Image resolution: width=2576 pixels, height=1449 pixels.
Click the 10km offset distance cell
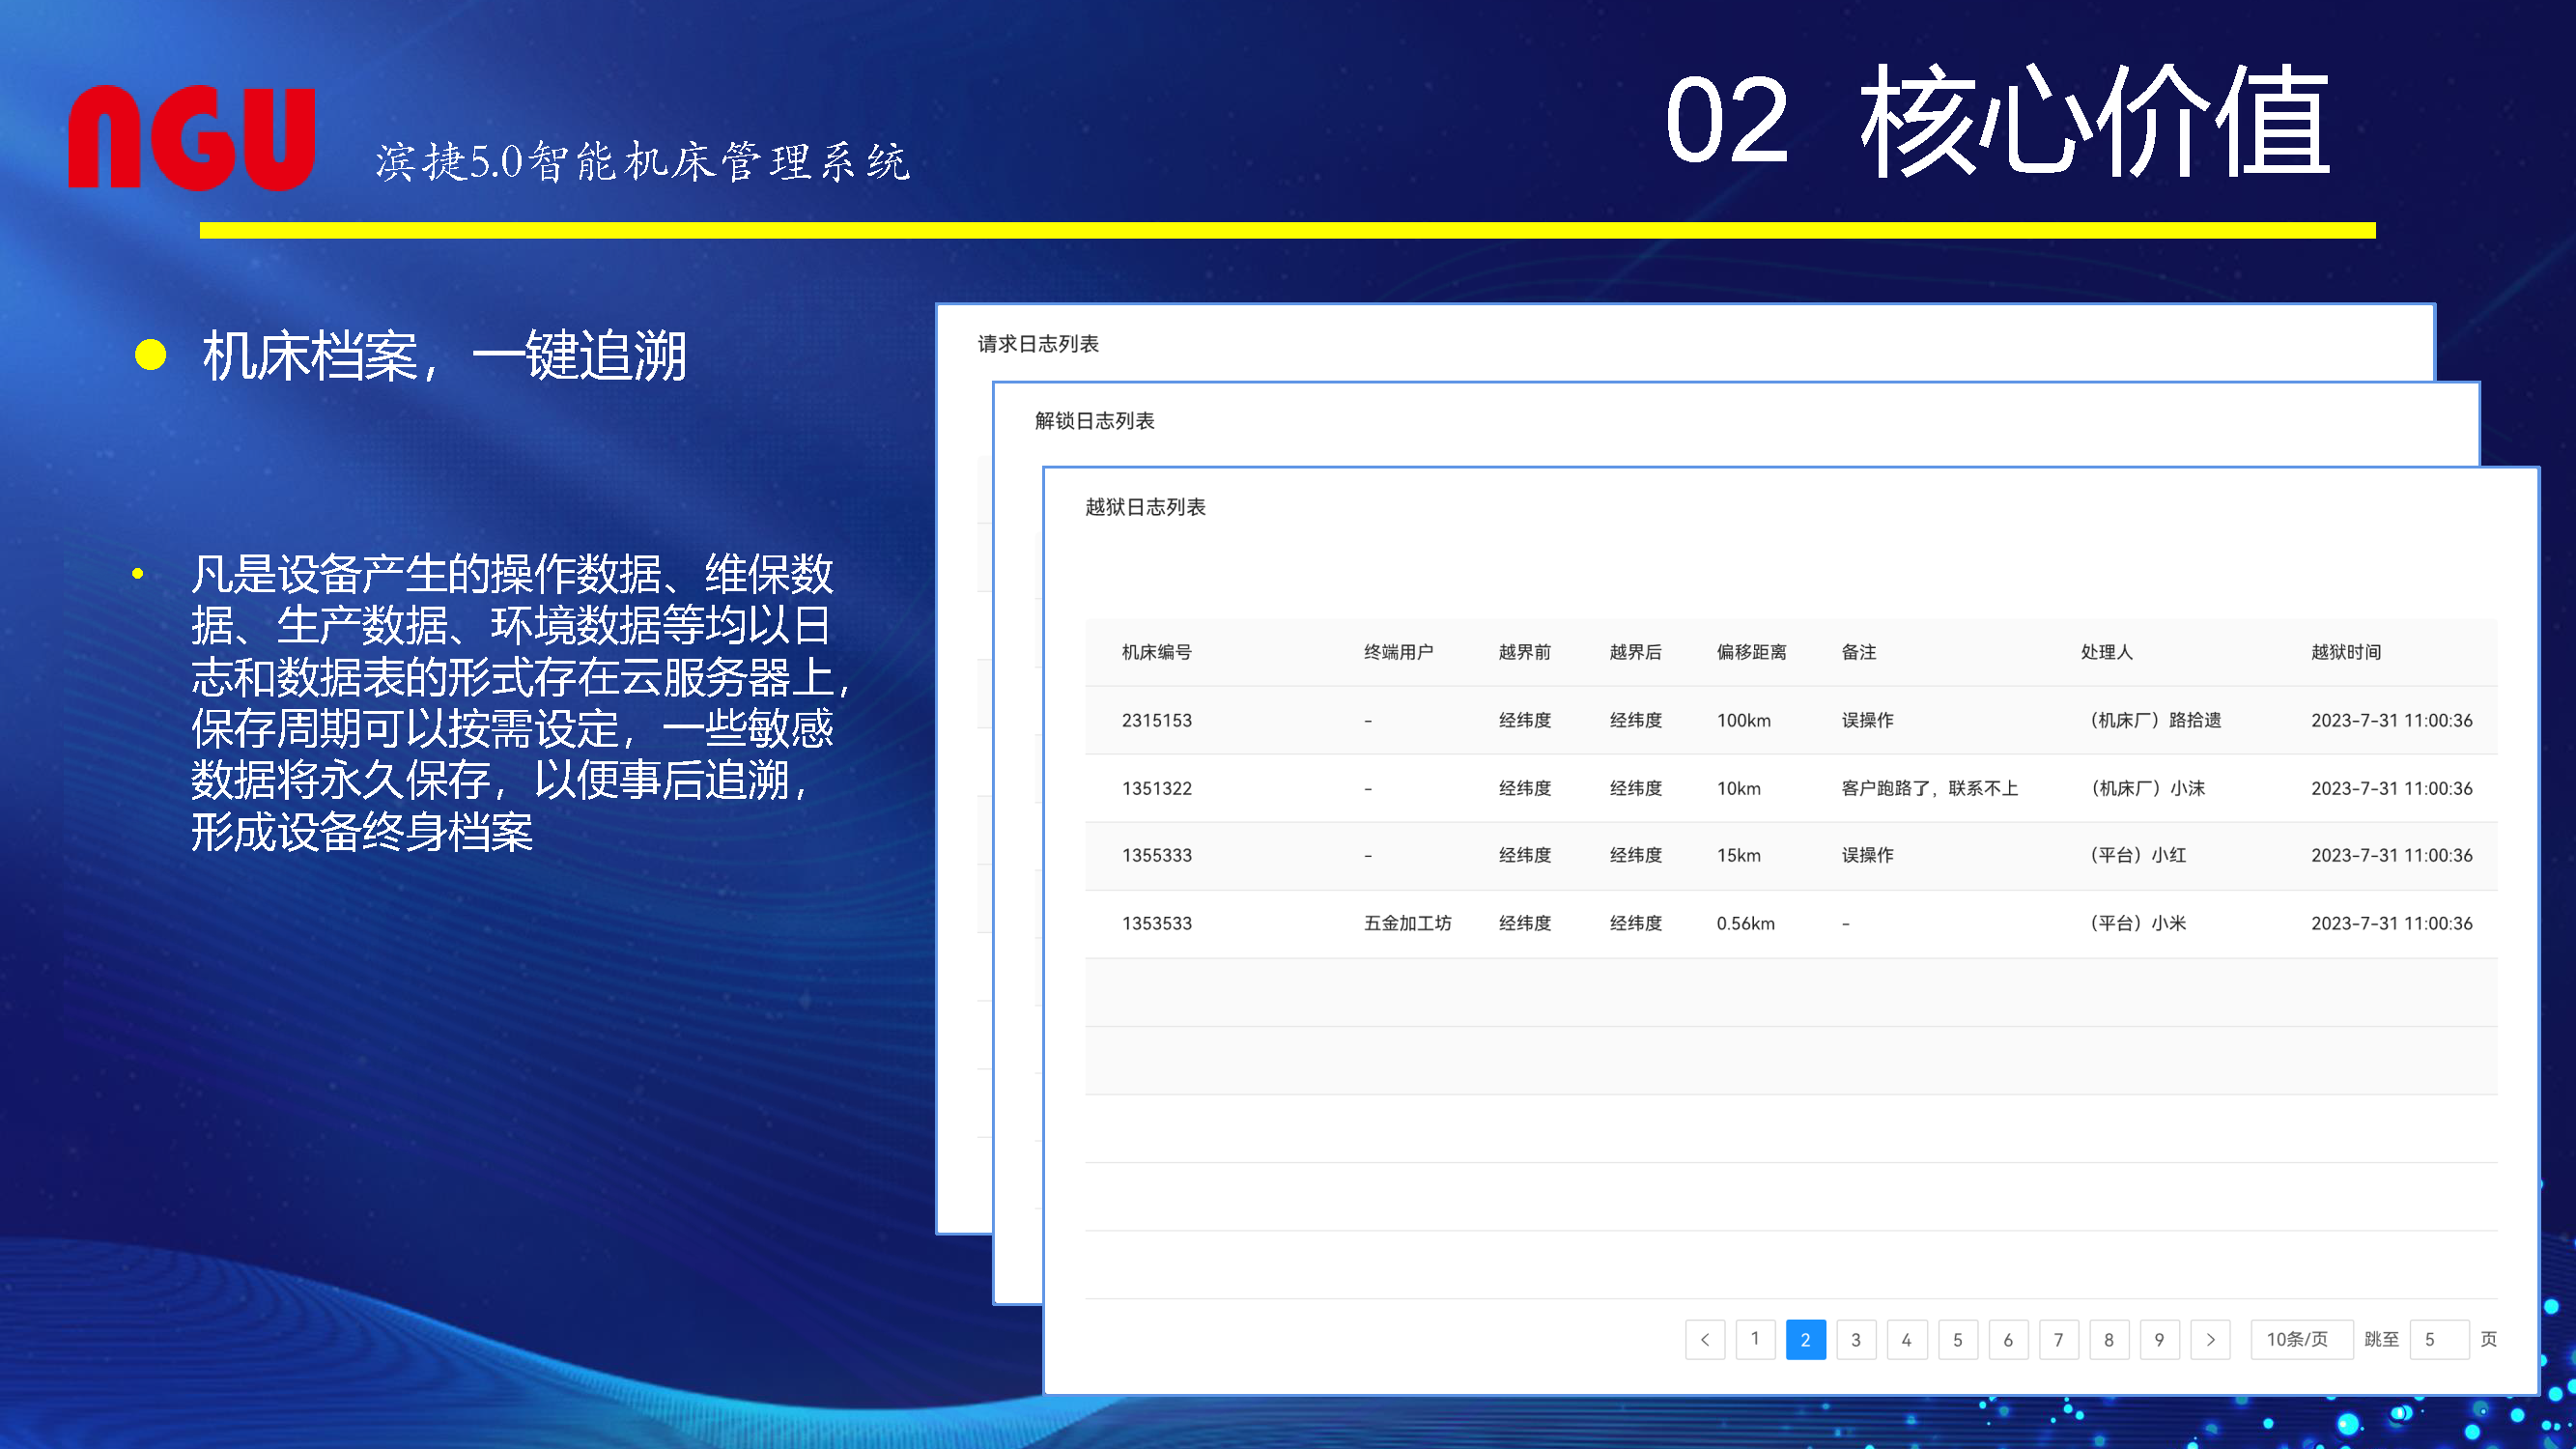pyautogui.click(x=1739, y=788)
